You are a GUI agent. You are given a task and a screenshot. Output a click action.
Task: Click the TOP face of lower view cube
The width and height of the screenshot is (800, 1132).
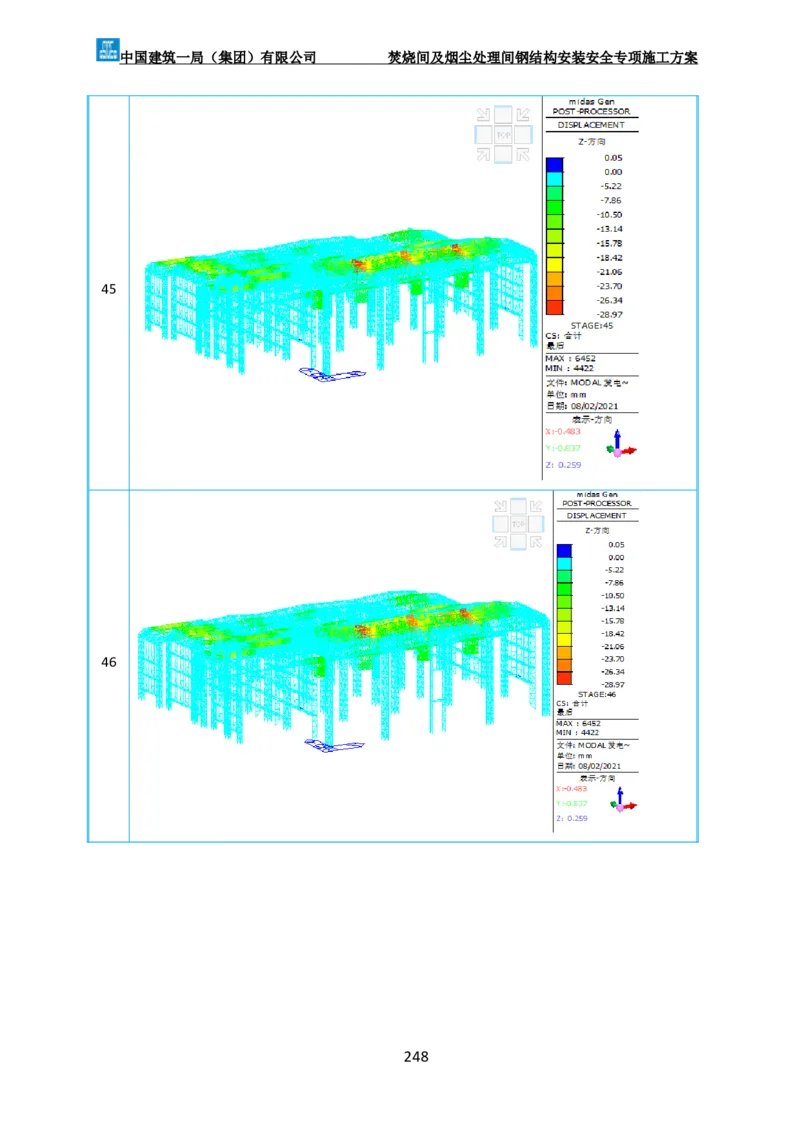coord(518,524)
